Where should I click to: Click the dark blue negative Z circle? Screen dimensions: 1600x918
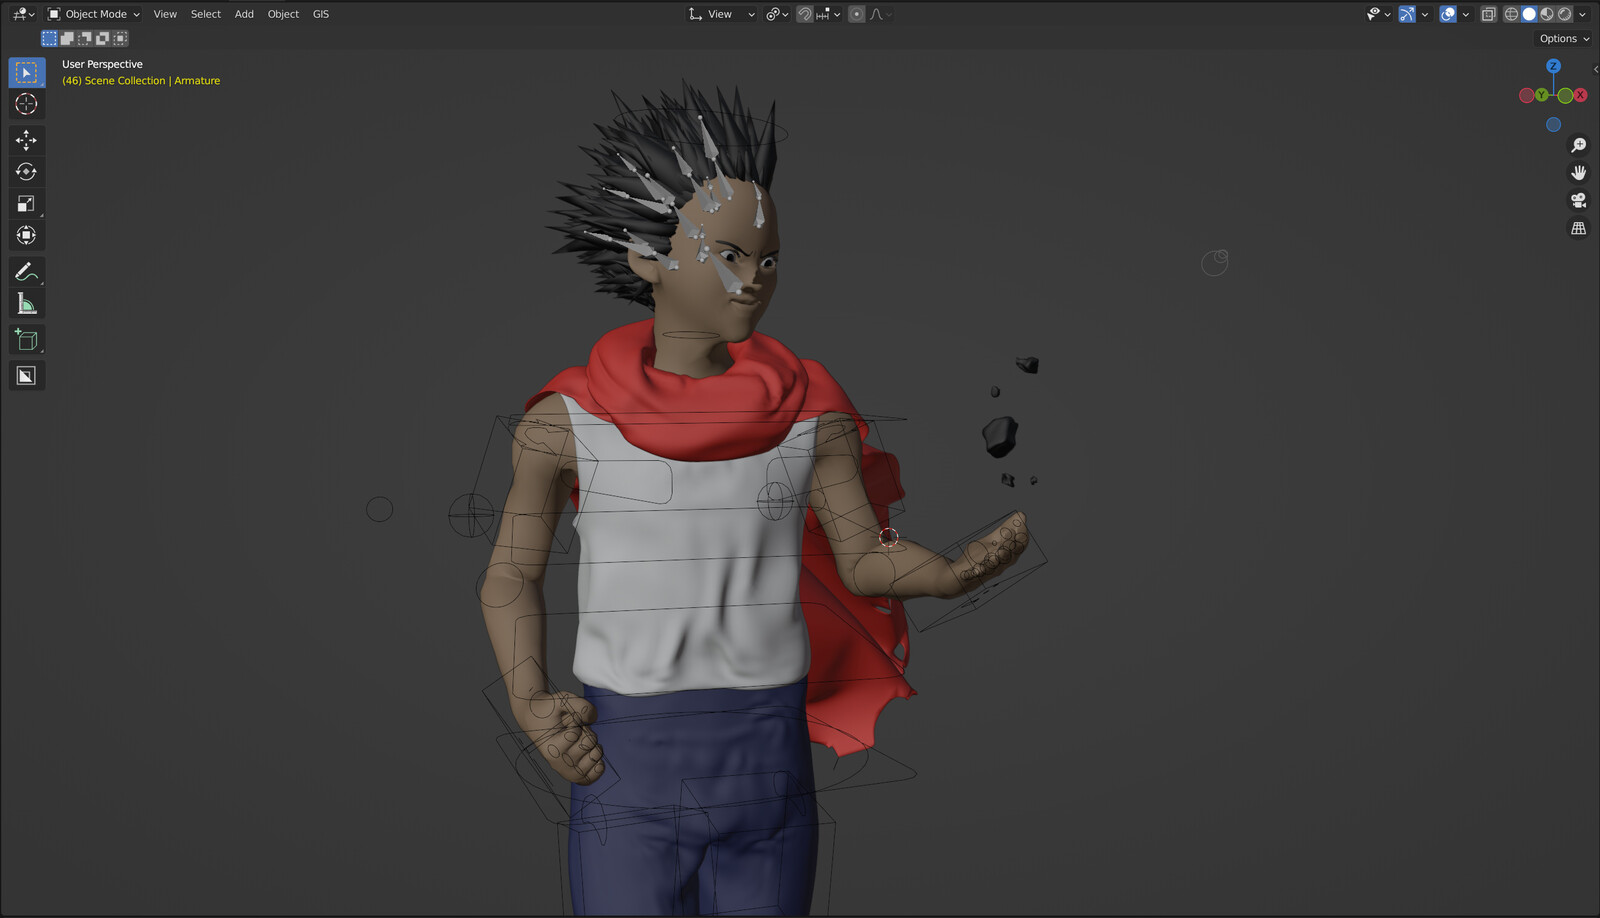click(1553, 125)
